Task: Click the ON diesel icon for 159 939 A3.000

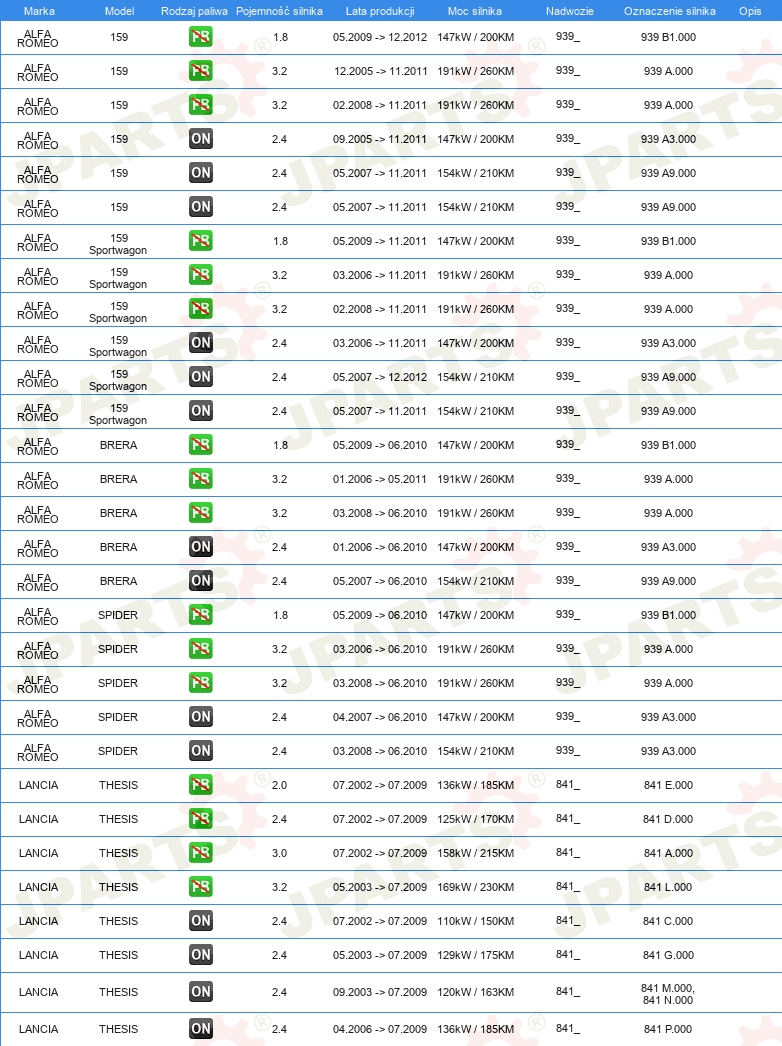Action: [201, 139]
